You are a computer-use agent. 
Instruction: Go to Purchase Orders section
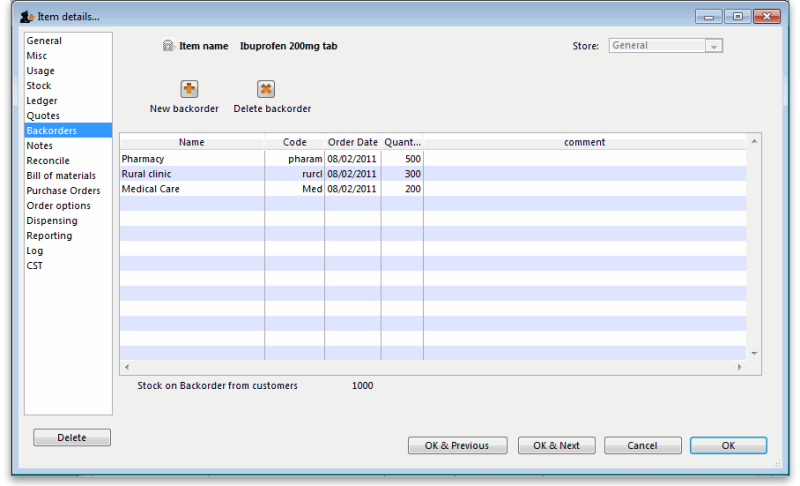coord(68,191)
